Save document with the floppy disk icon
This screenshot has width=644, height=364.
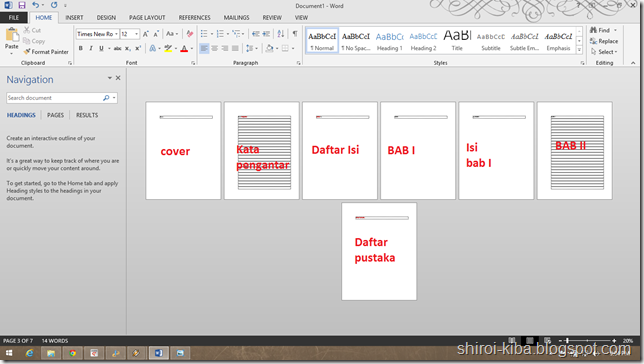click(22, 5)
